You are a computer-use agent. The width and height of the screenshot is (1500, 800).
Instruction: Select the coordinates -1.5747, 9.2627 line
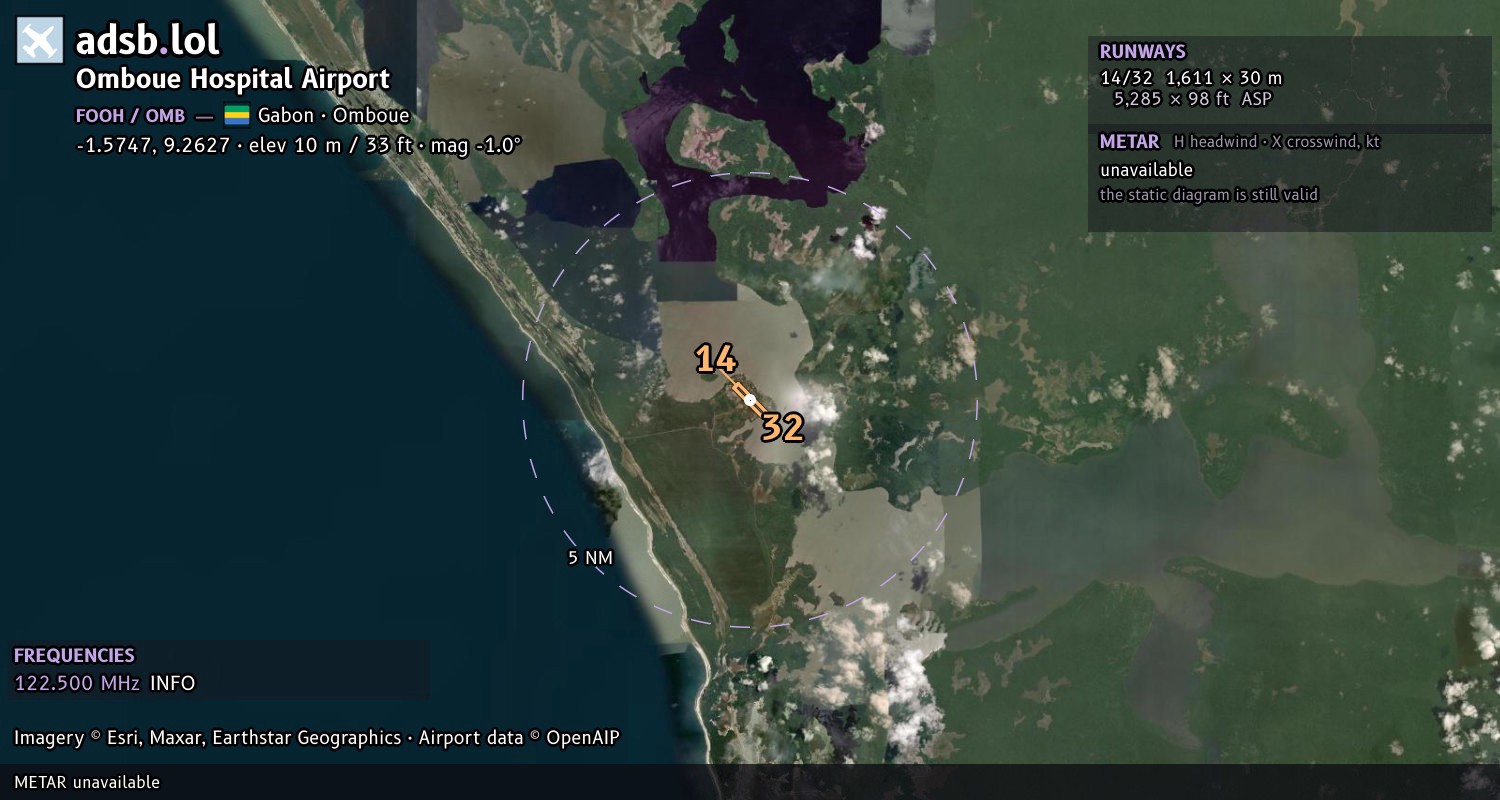coord(299,145)
